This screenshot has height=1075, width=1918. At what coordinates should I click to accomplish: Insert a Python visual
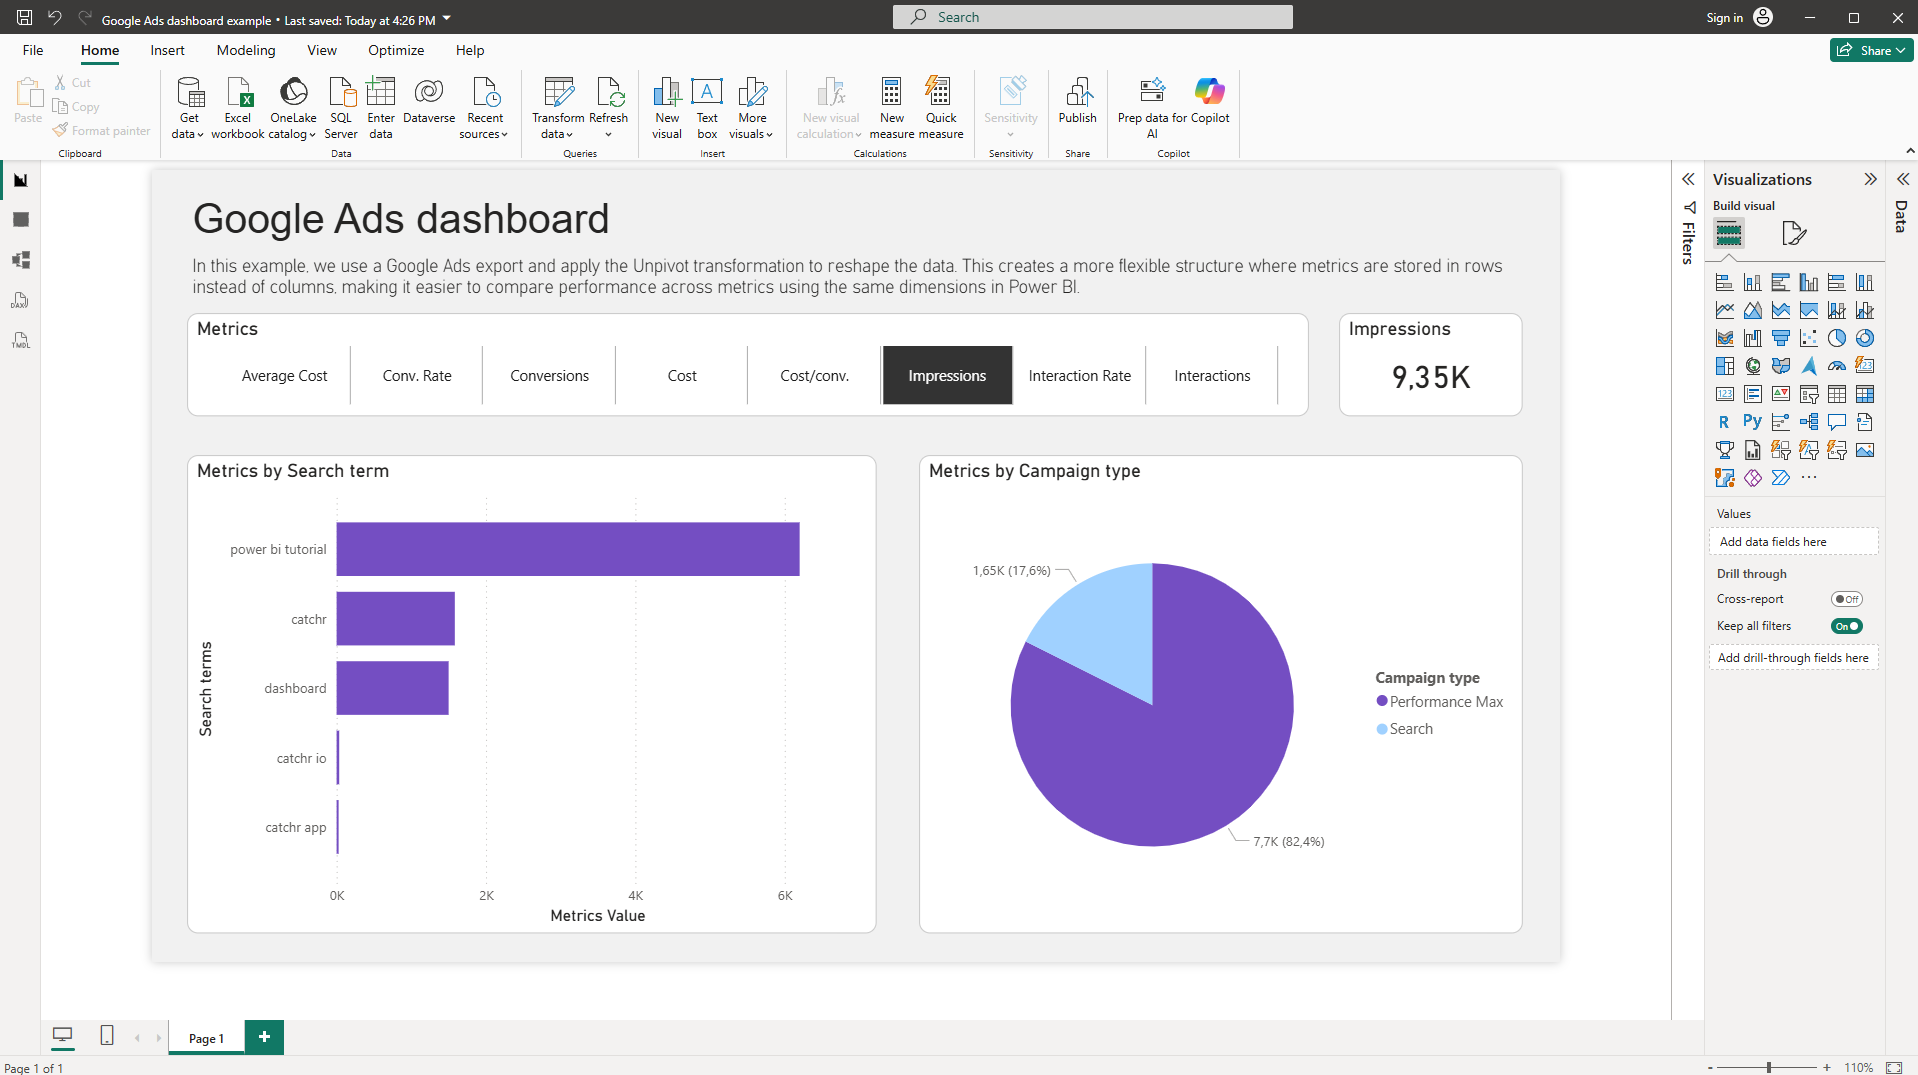point(1752,420)
